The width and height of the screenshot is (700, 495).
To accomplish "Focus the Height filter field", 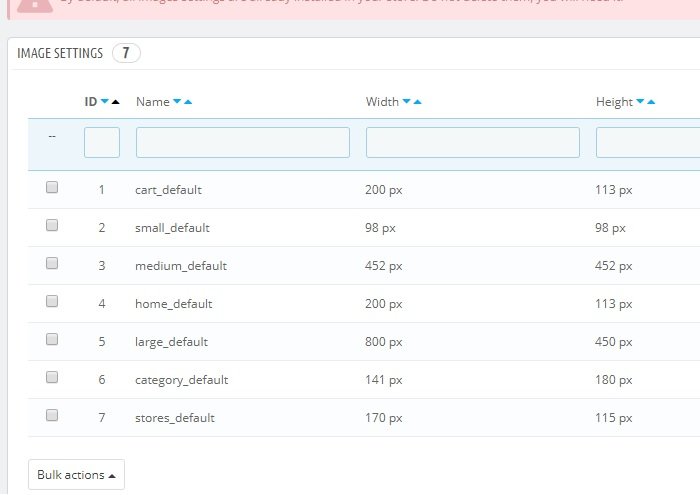I will 648,142.
